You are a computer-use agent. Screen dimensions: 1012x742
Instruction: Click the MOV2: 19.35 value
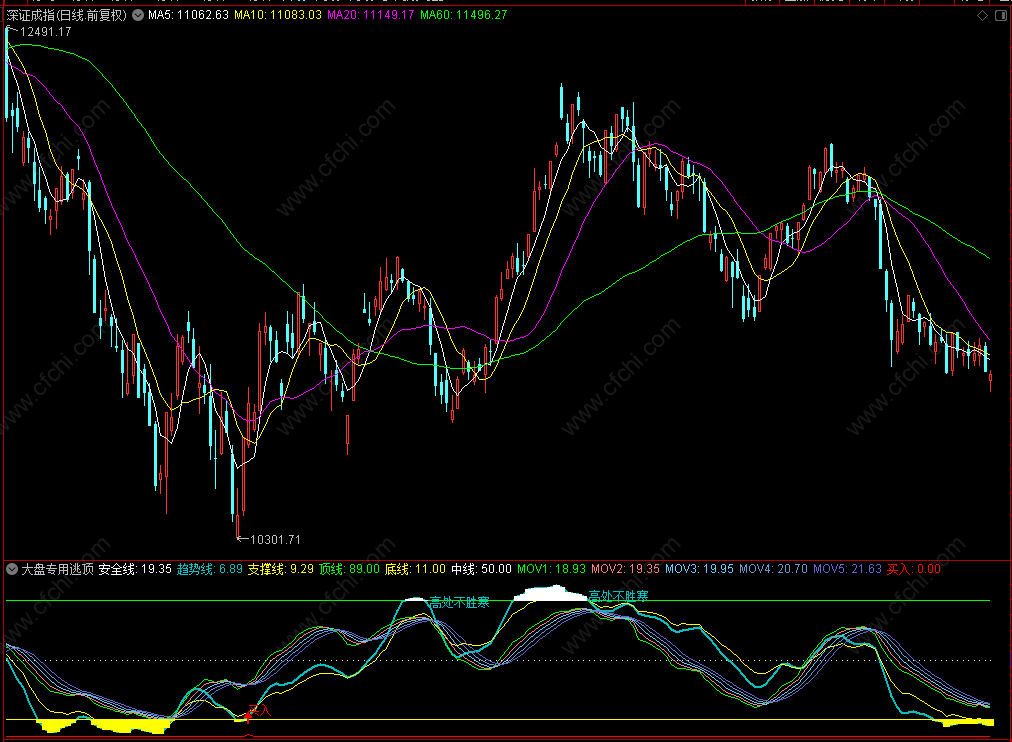point(625,569)
